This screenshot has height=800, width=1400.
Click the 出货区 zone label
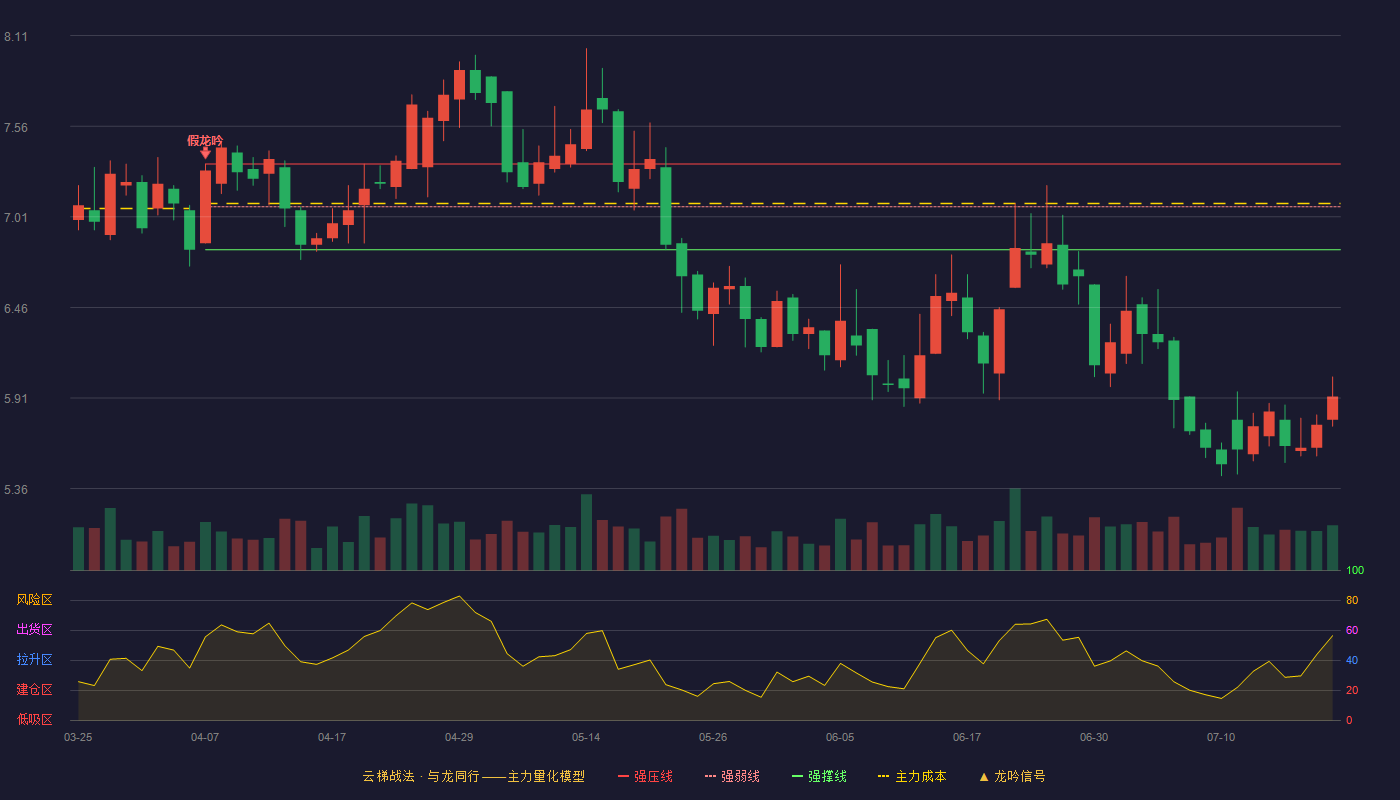click(x=34, y=630)
